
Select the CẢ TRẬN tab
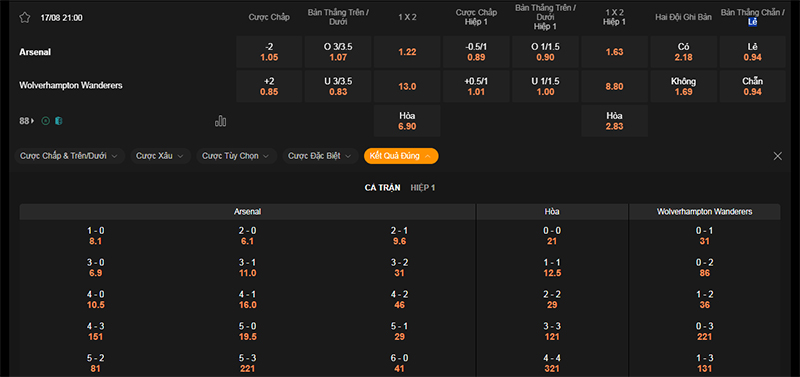coord(382,188)
